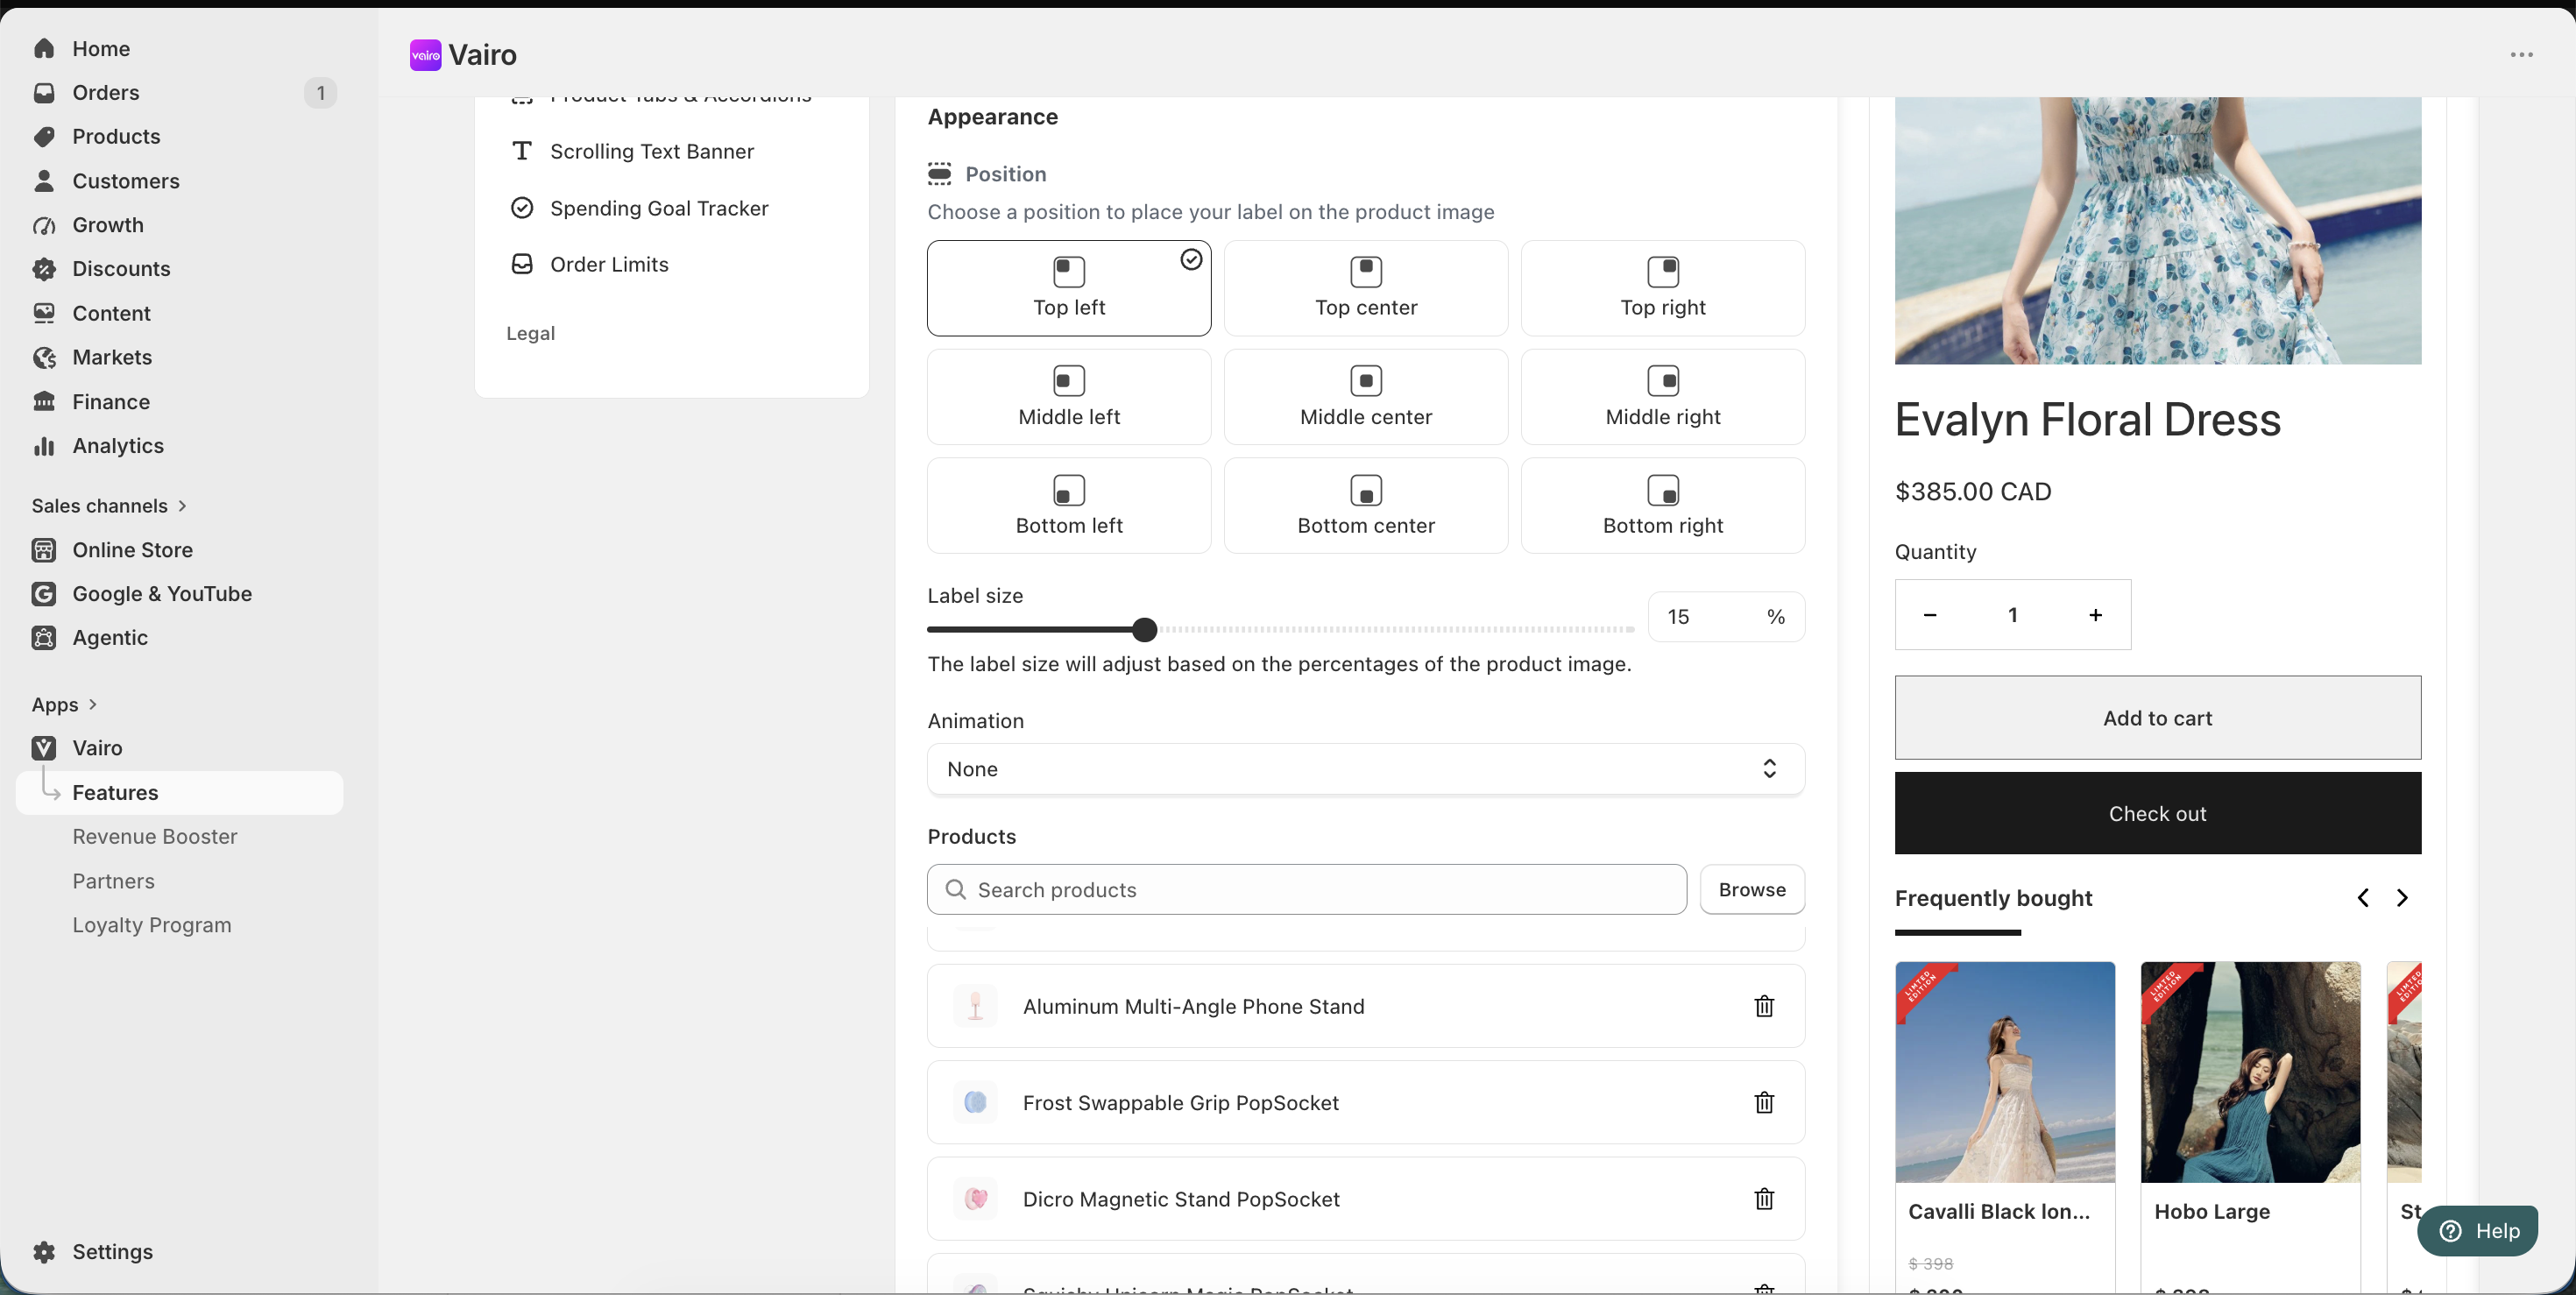This screenshot has height=1295, width=2576.
Task: Open the three-dot menu at top right
Action: (2521, 55)
